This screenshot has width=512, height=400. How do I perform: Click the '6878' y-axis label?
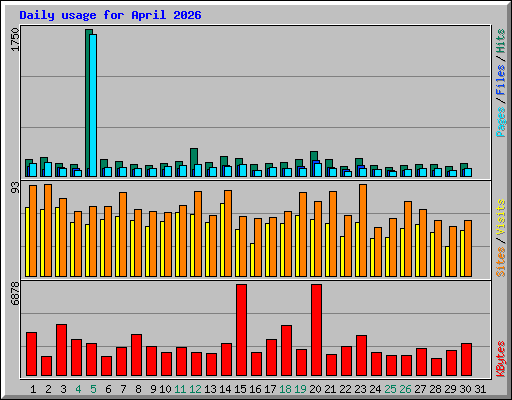pos(15,294)
